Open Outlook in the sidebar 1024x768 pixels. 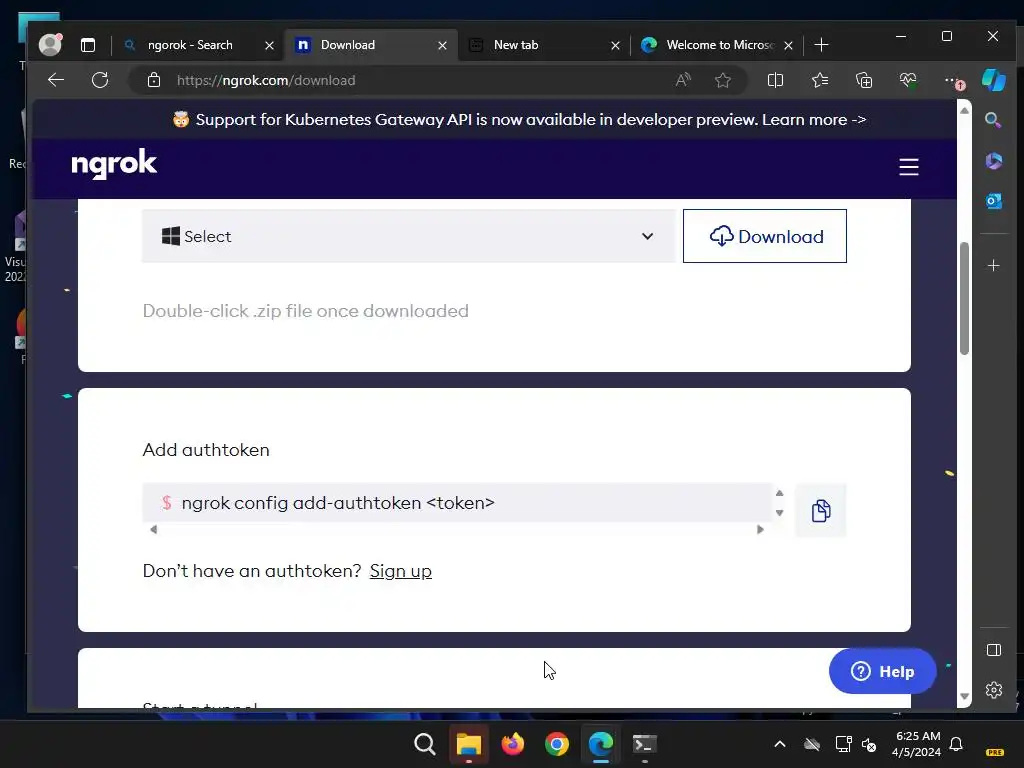[993, 201]
